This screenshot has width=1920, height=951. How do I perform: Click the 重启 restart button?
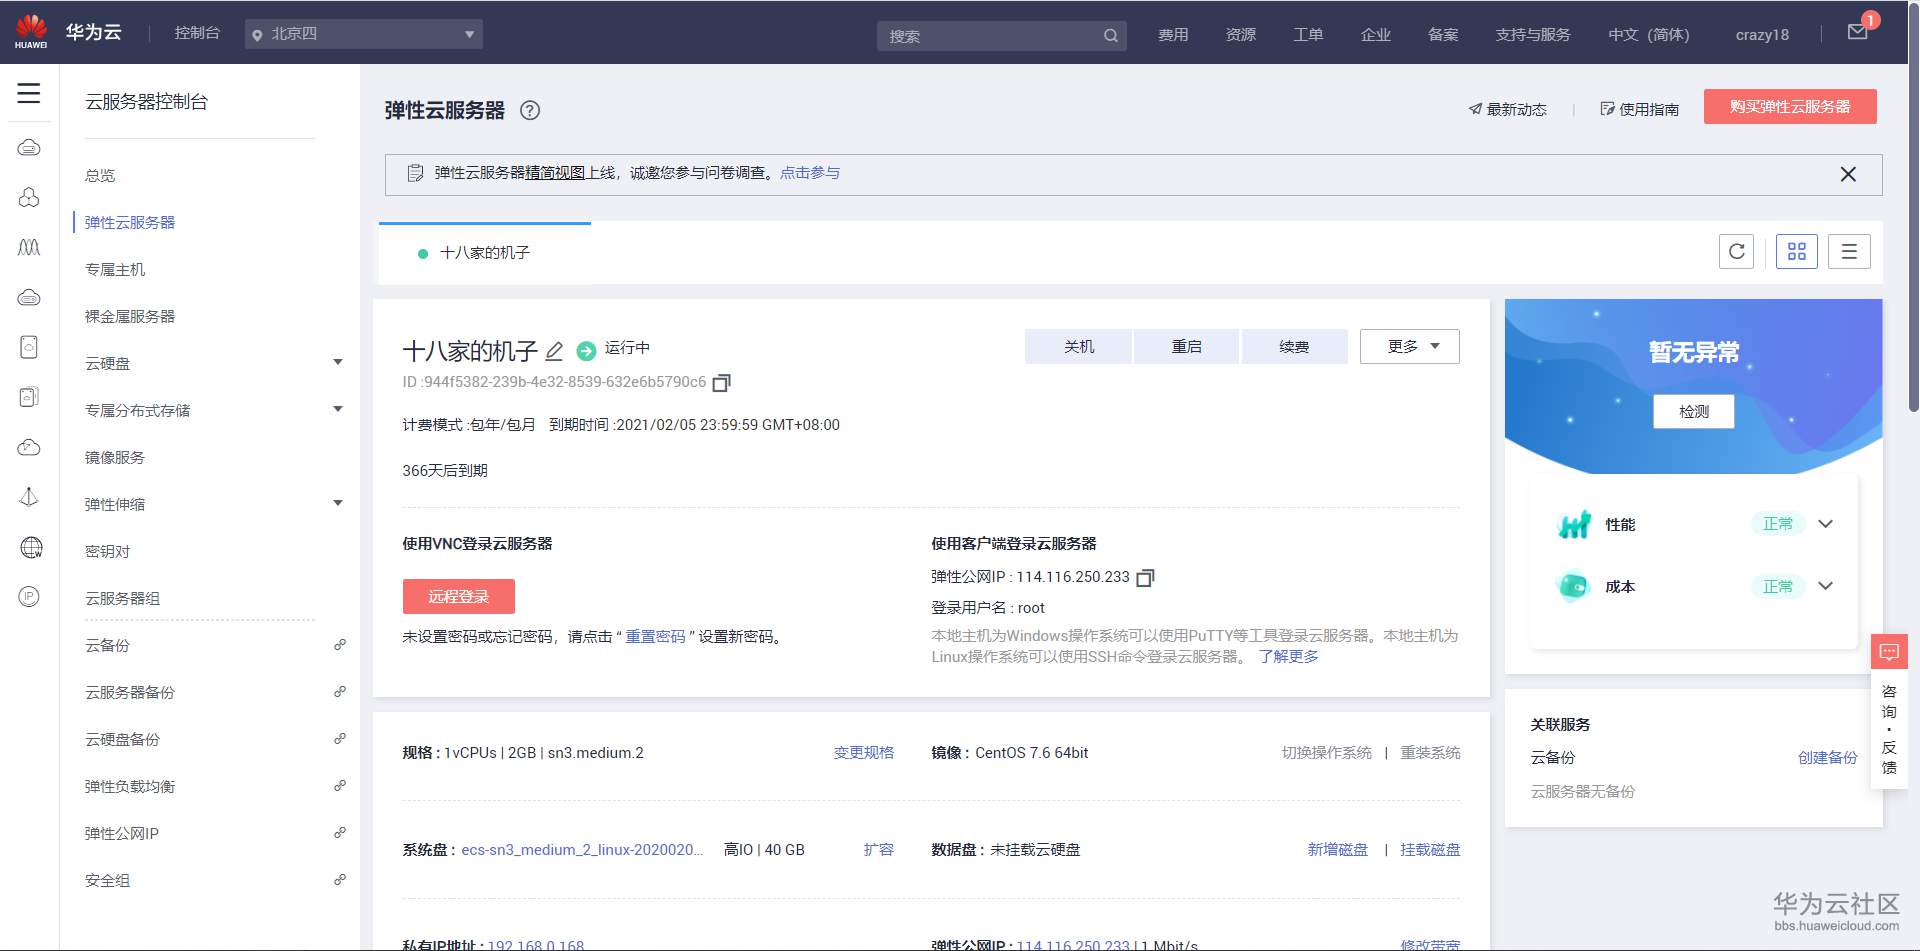[1187, 347]
